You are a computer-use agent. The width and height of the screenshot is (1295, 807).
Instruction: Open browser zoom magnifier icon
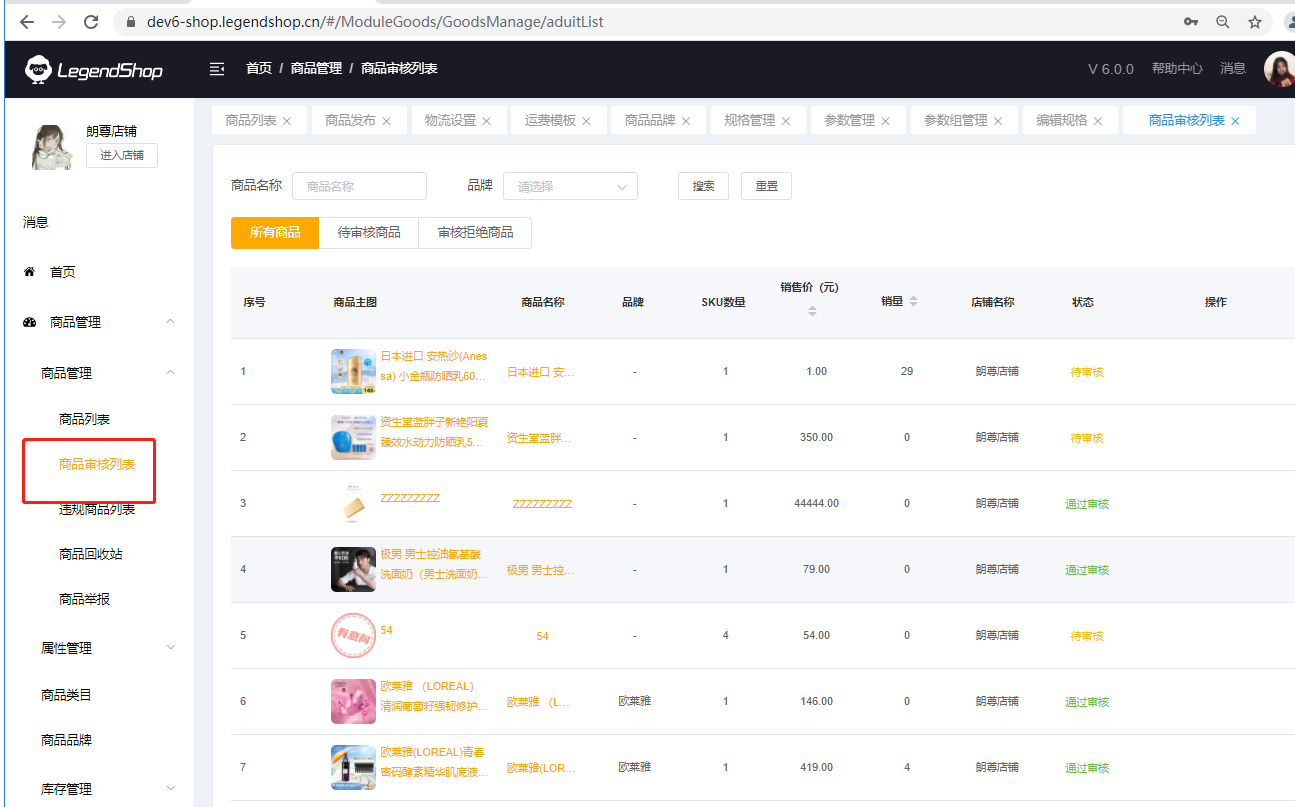pos(1223,21)
